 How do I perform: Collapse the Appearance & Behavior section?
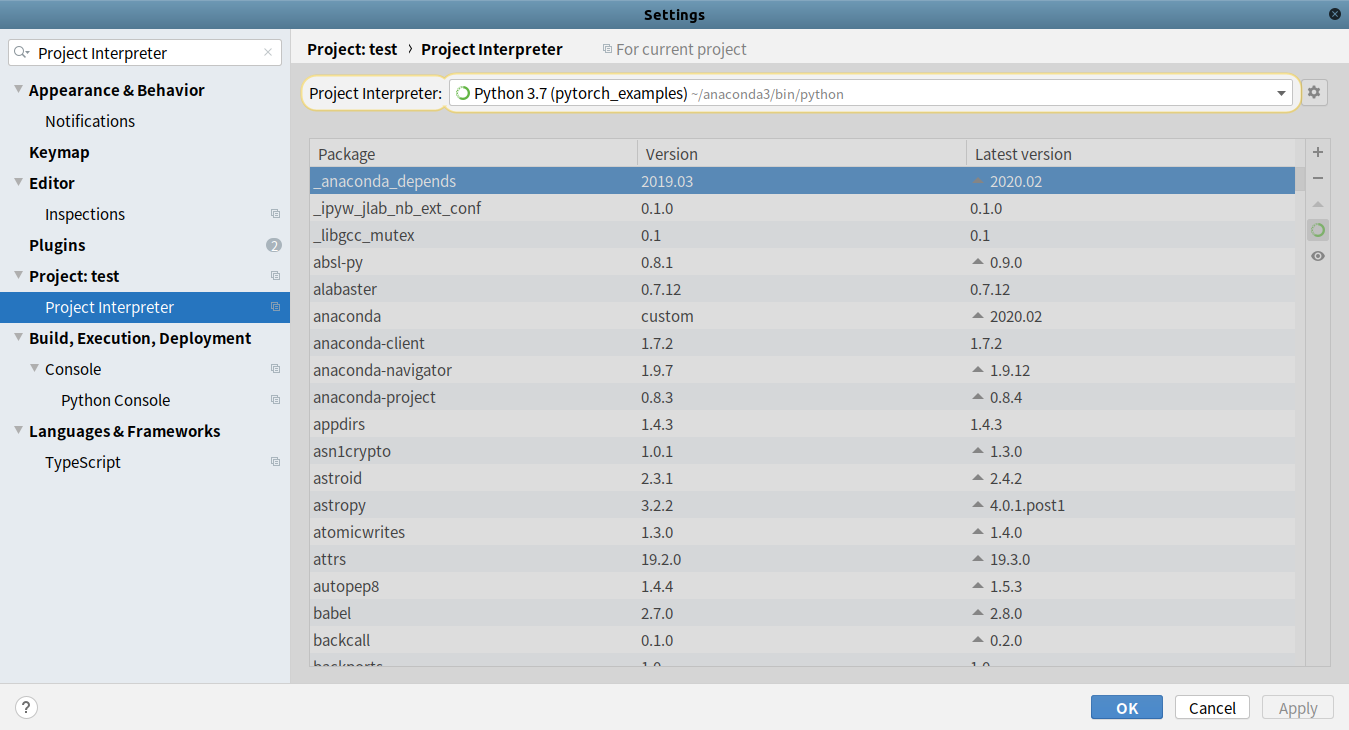click(18, 90)
